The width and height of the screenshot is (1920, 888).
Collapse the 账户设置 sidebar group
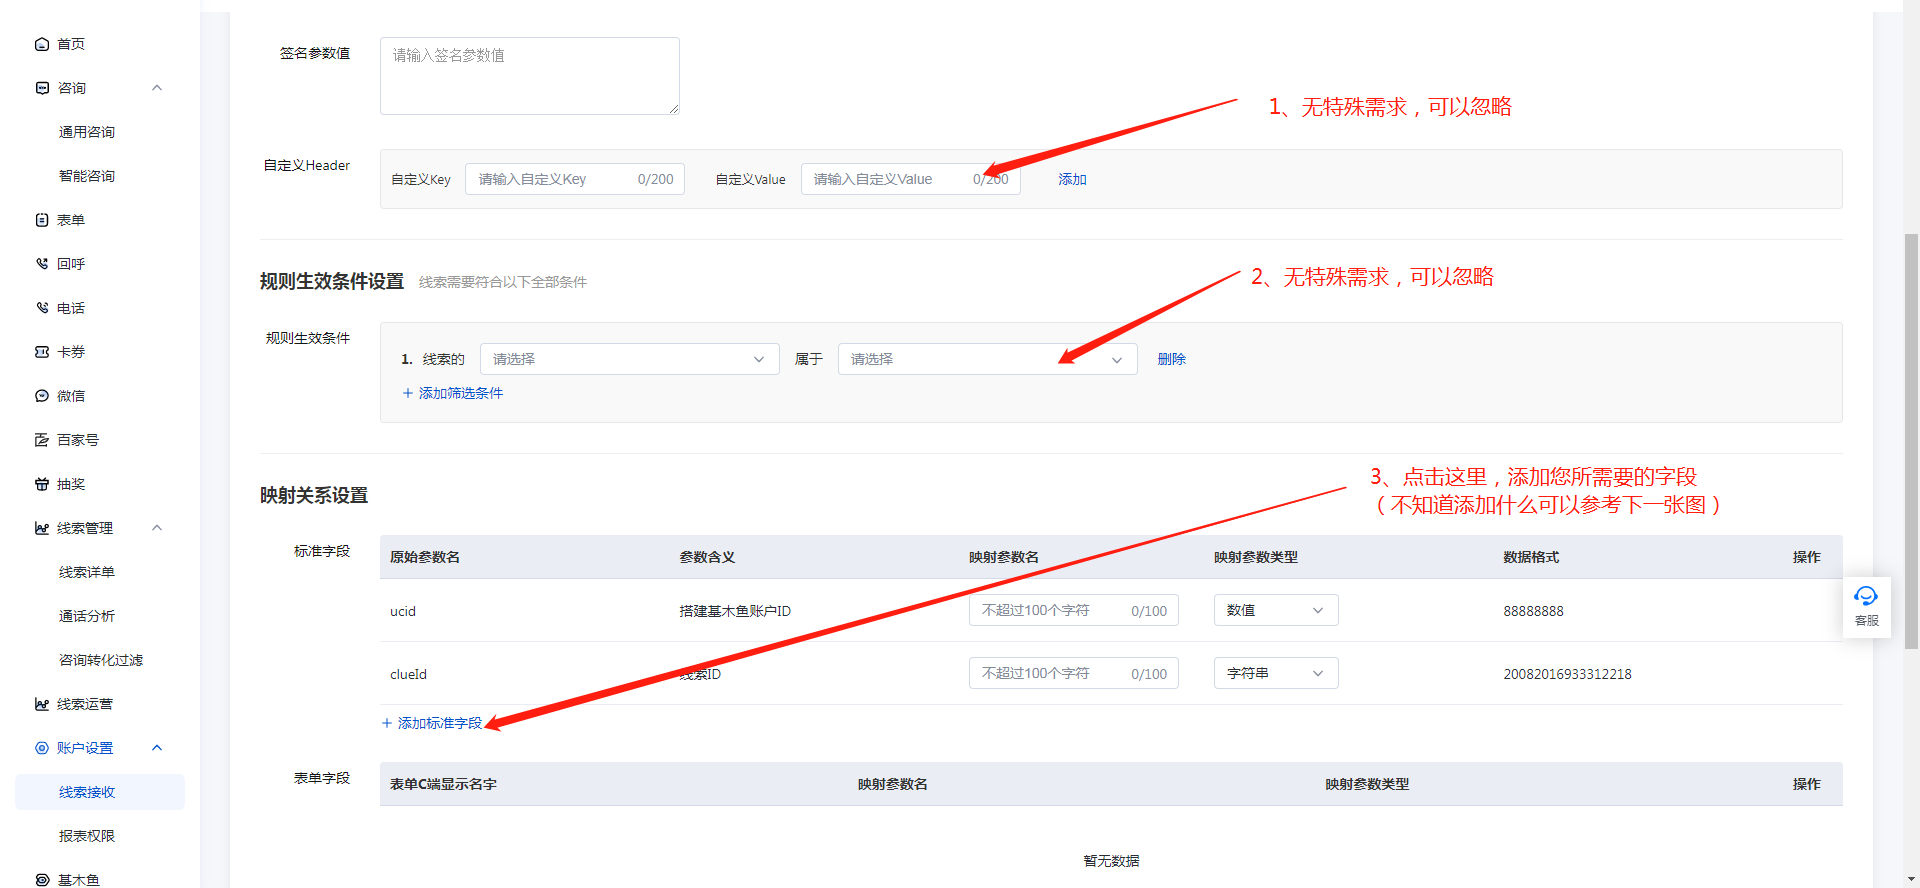point(157,748)
